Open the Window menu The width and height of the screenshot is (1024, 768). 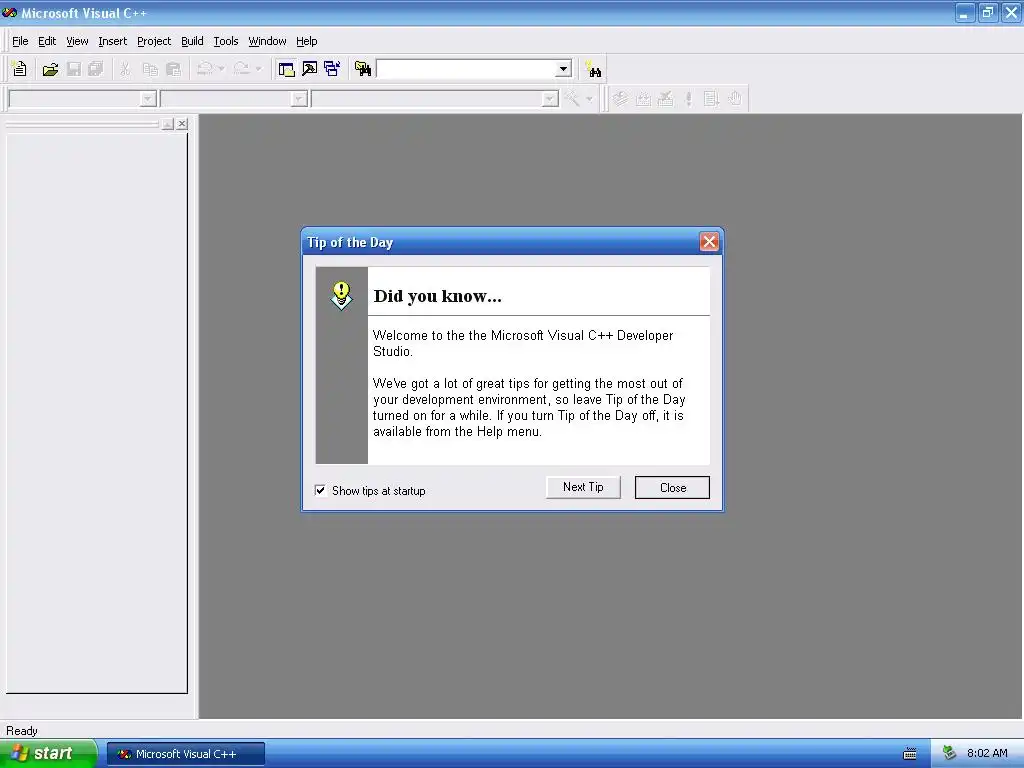pos(267,41)
